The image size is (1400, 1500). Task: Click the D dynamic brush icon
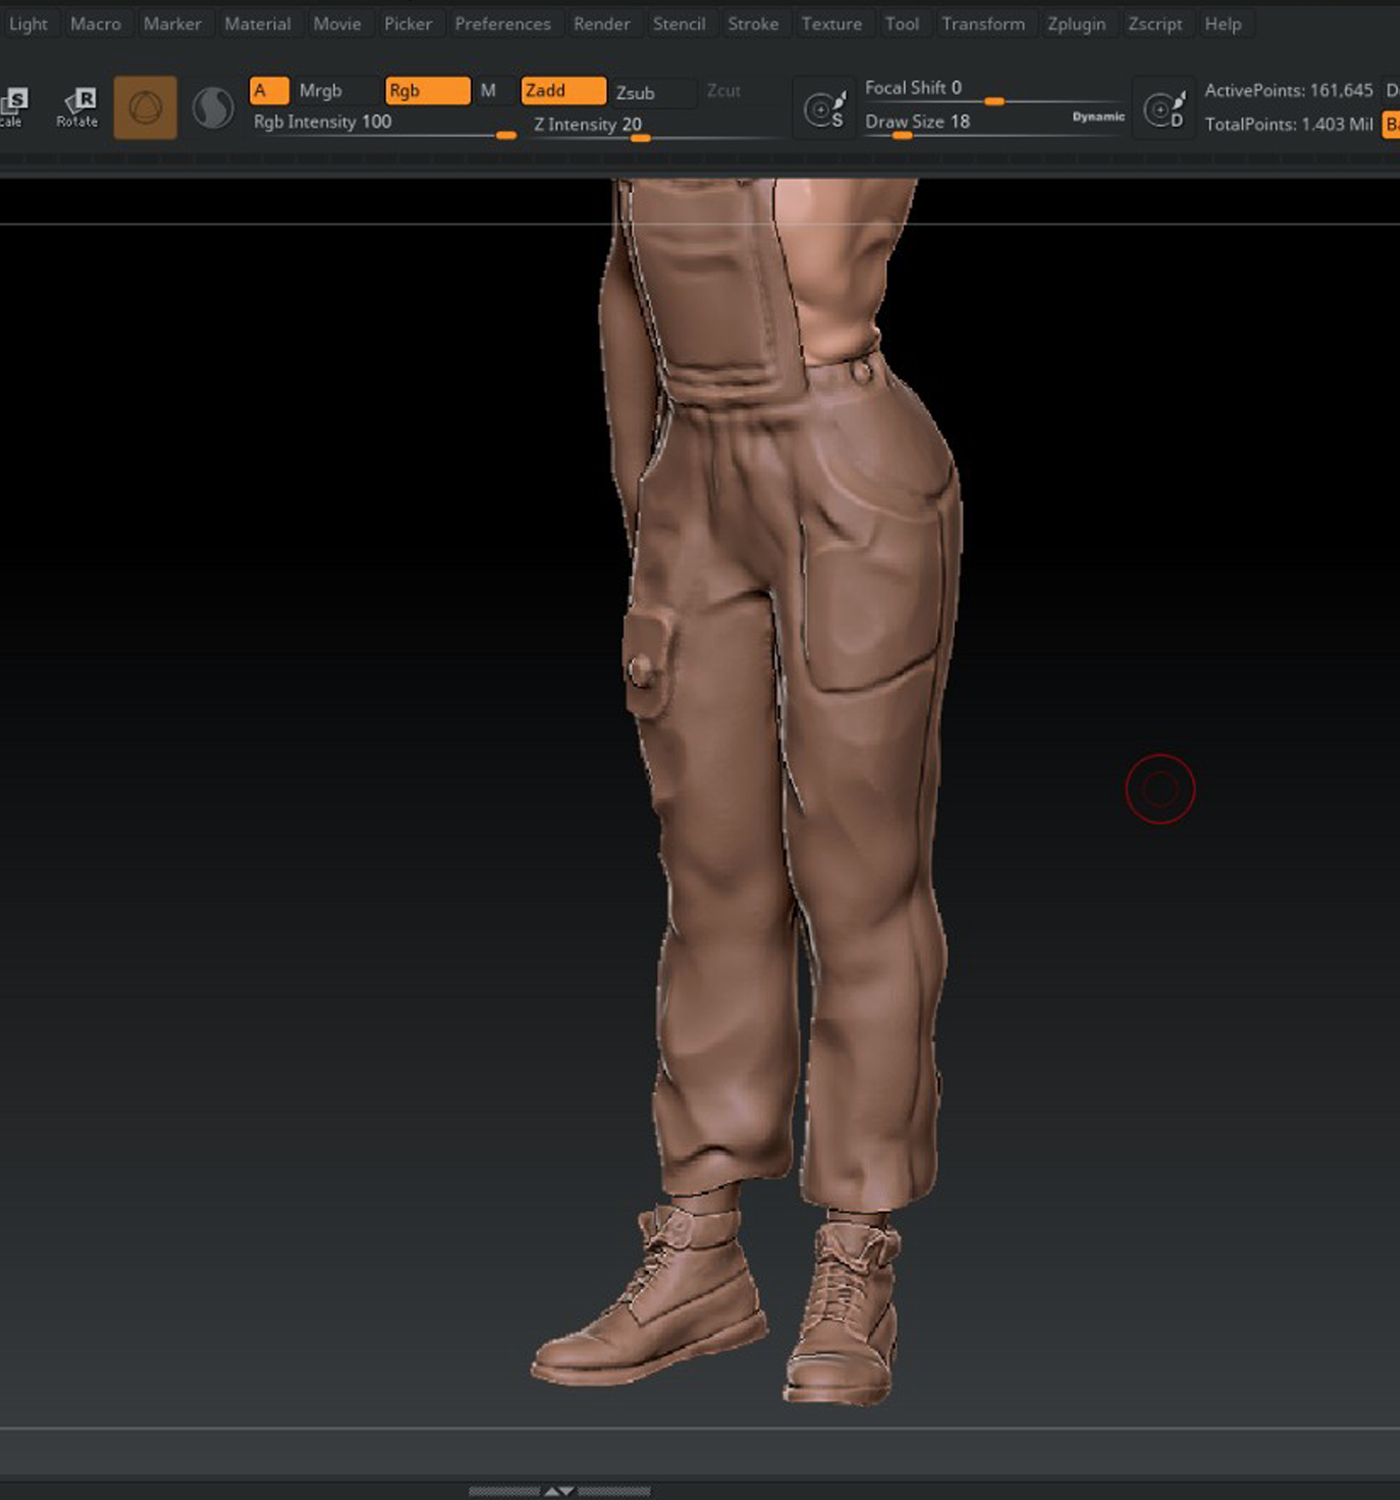click(x=1164, y=108)
